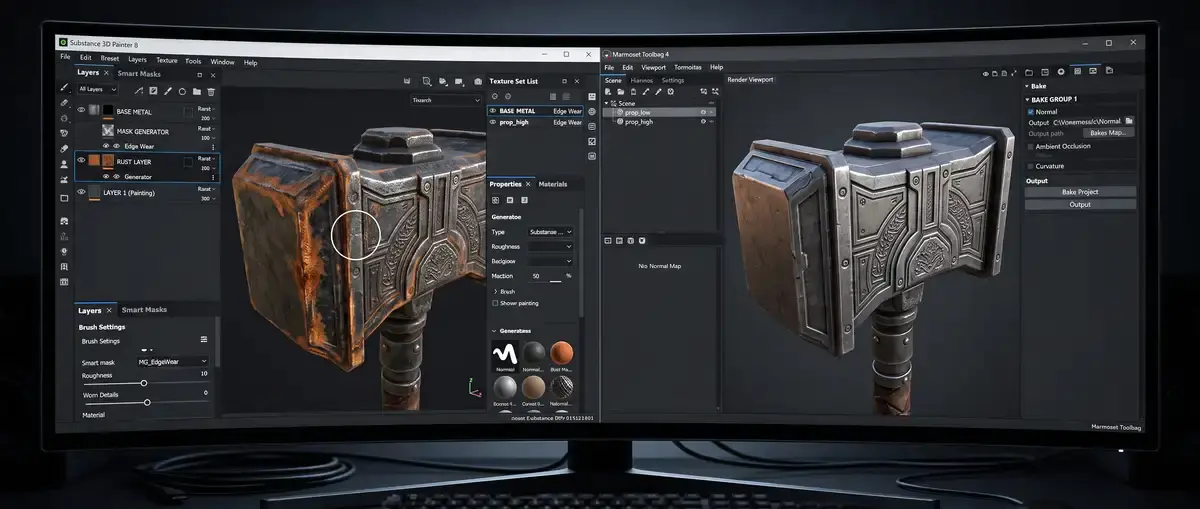Click the hamburger menu icon beside Brush Settings
The height and width of the screenshot is (509, 1200).
point(204,339)
